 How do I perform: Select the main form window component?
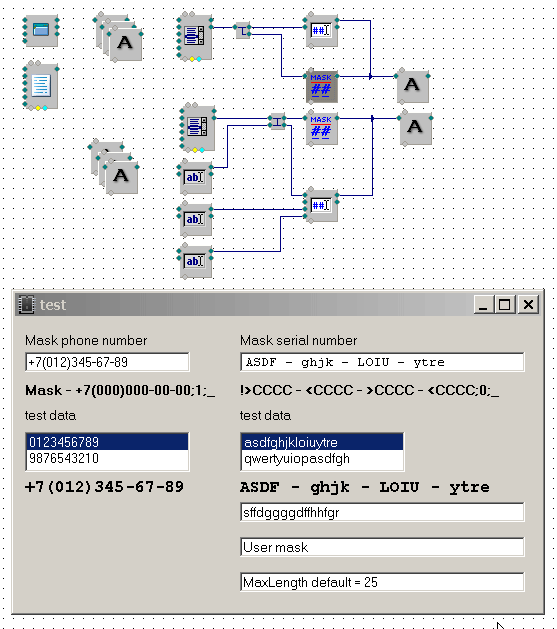click(x=41, y=30)
